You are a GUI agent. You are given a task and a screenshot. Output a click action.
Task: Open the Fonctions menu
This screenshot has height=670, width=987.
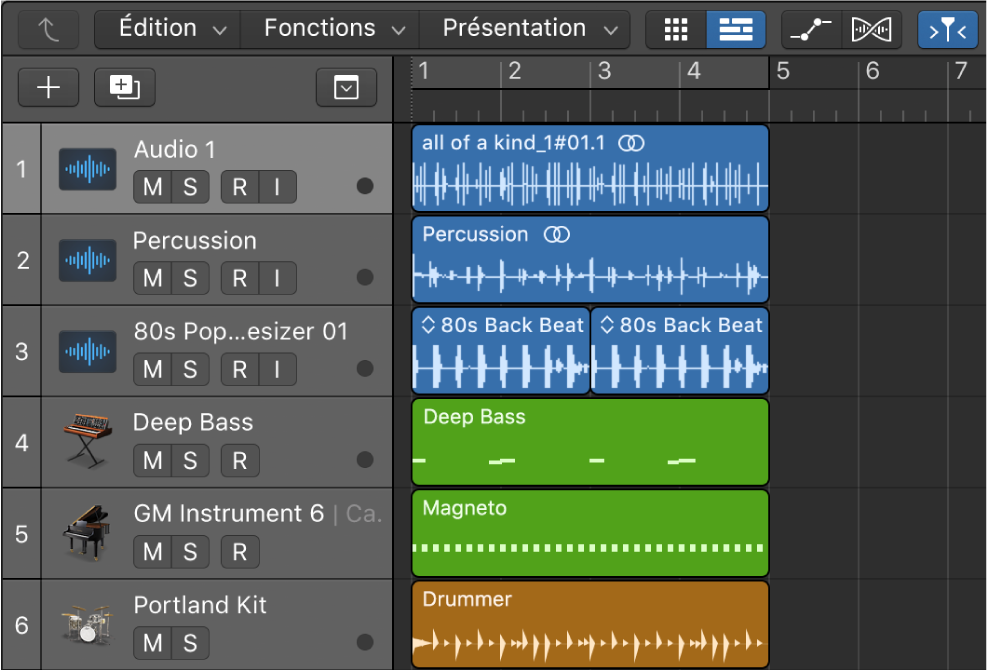[330, 29]
